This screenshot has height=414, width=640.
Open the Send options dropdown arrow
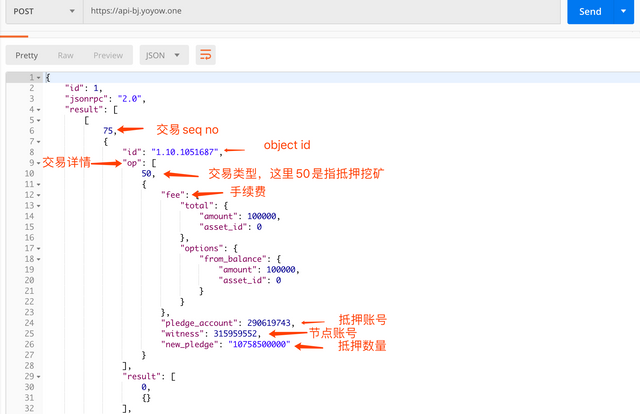click(x=623, y=11)
